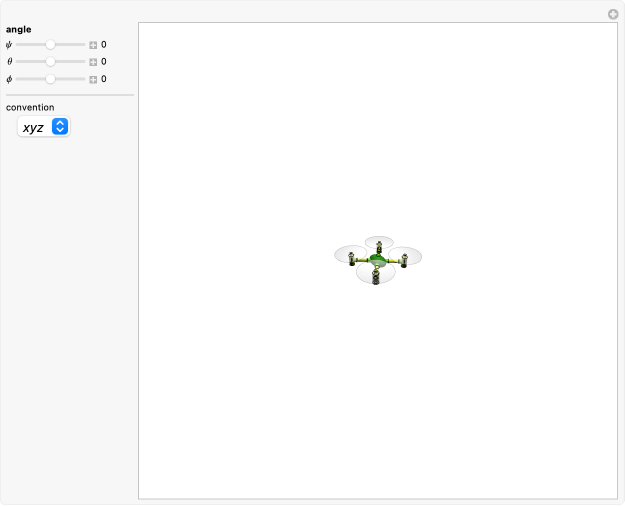Viewport: 625px width, 506px height.
Task: Click the green quadcopter body center
Action: pos(377,260)
